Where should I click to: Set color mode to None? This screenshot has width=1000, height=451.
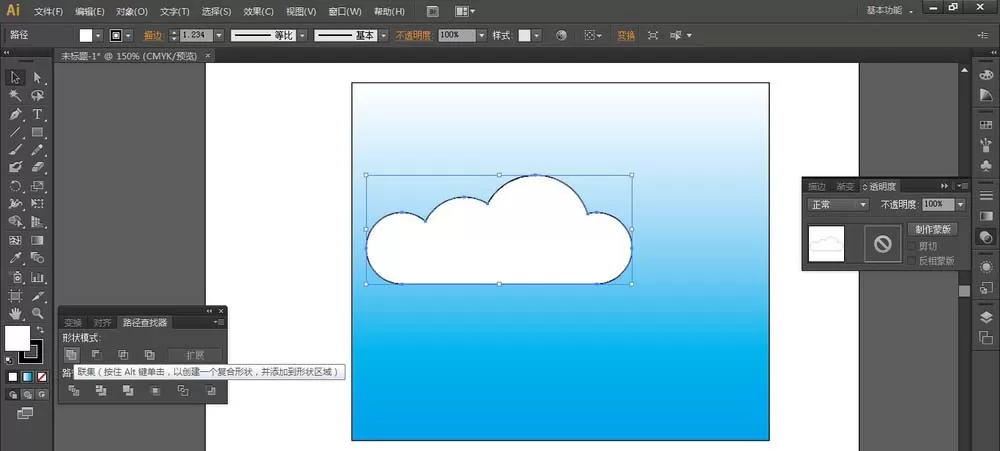(x=42, y=377)
